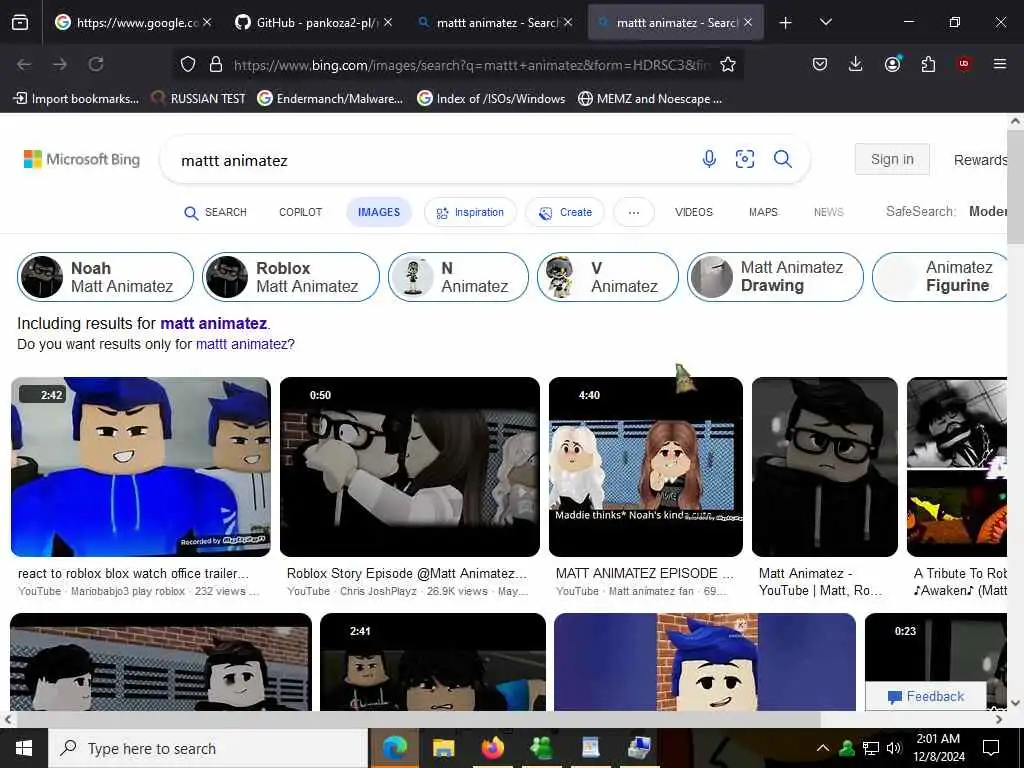Select Matt Animatez Drawing chip

click(775, 277)
